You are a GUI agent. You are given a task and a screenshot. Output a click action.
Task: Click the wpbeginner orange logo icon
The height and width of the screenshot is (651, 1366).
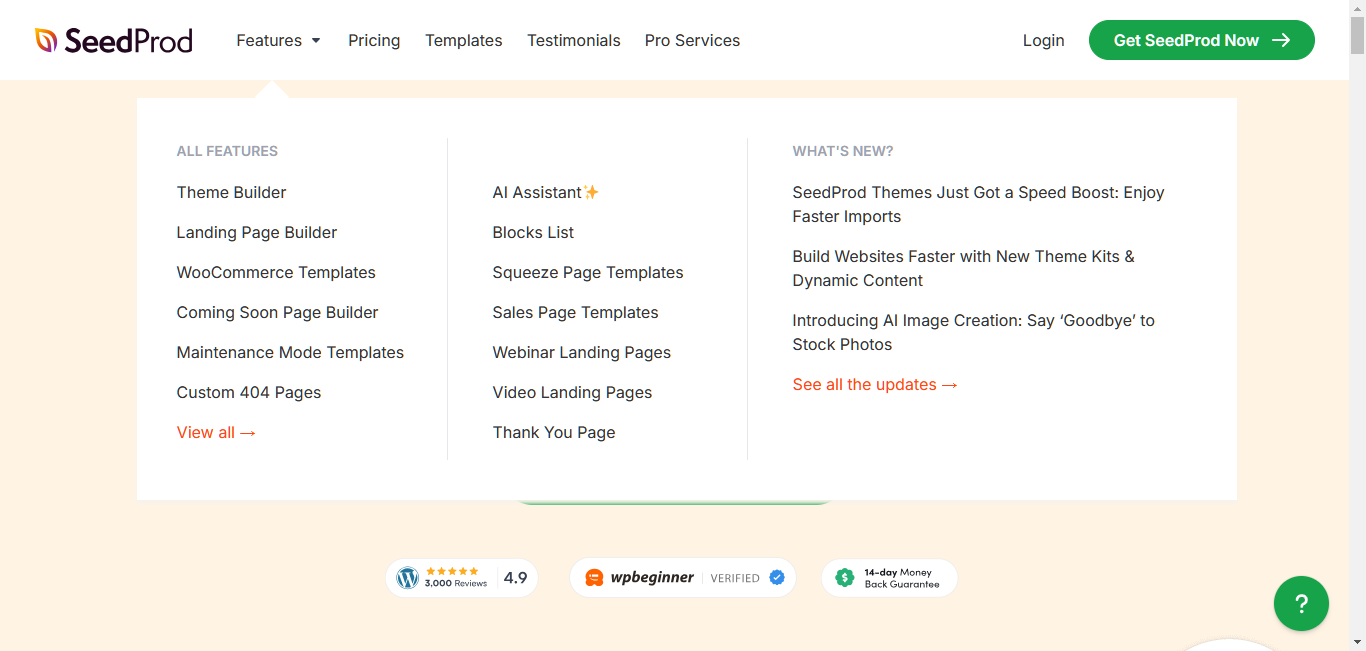pyautogui.click(x=594, y=578)
